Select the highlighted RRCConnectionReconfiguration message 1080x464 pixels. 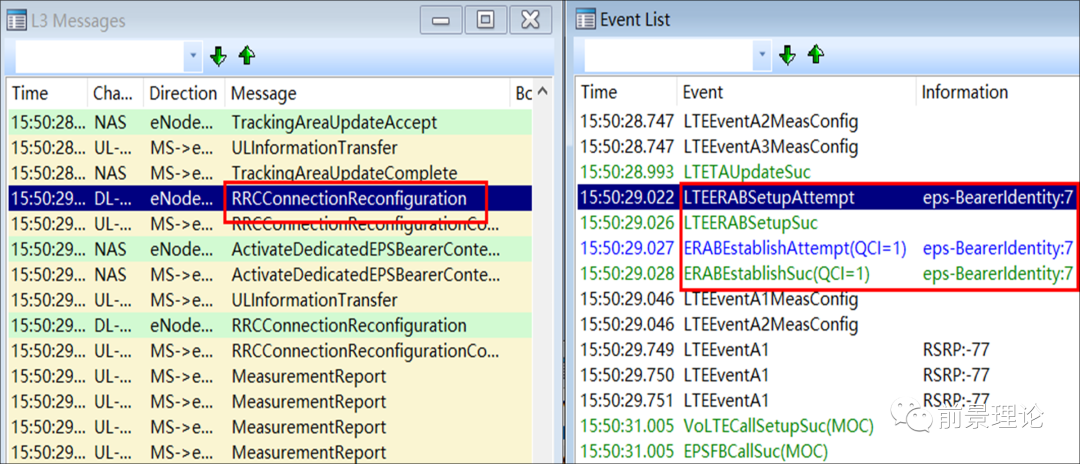pos(349,199)
